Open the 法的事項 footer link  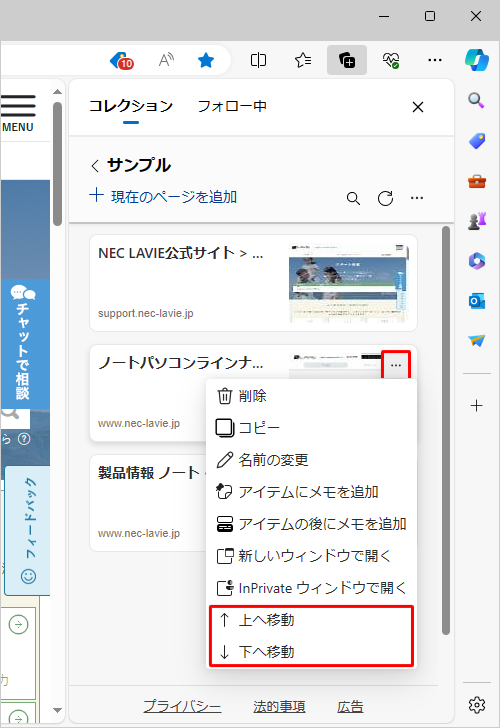279,706
